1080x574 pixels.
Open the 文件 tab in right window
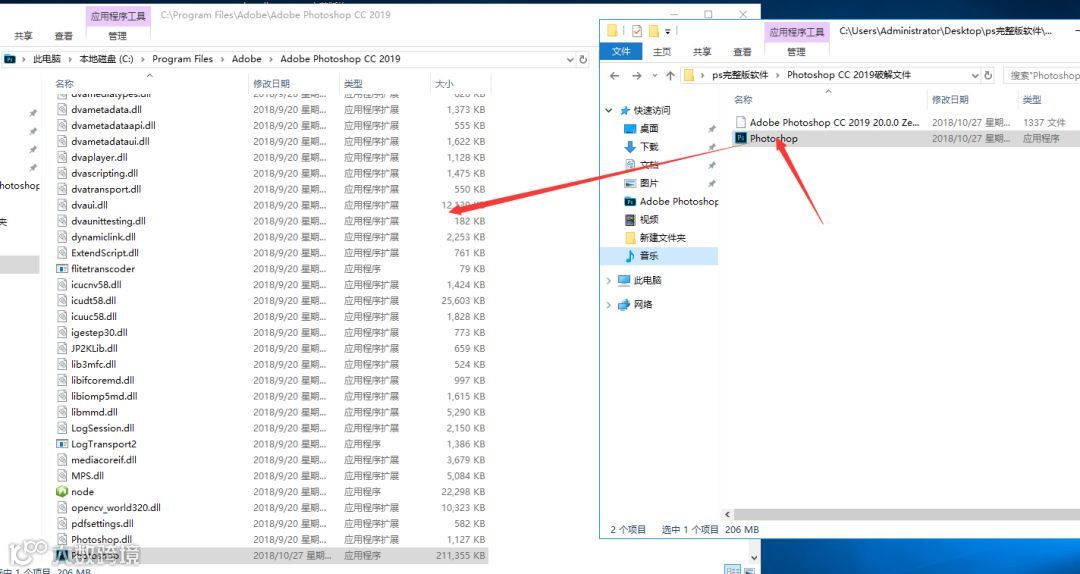click(x=621, y=52)
